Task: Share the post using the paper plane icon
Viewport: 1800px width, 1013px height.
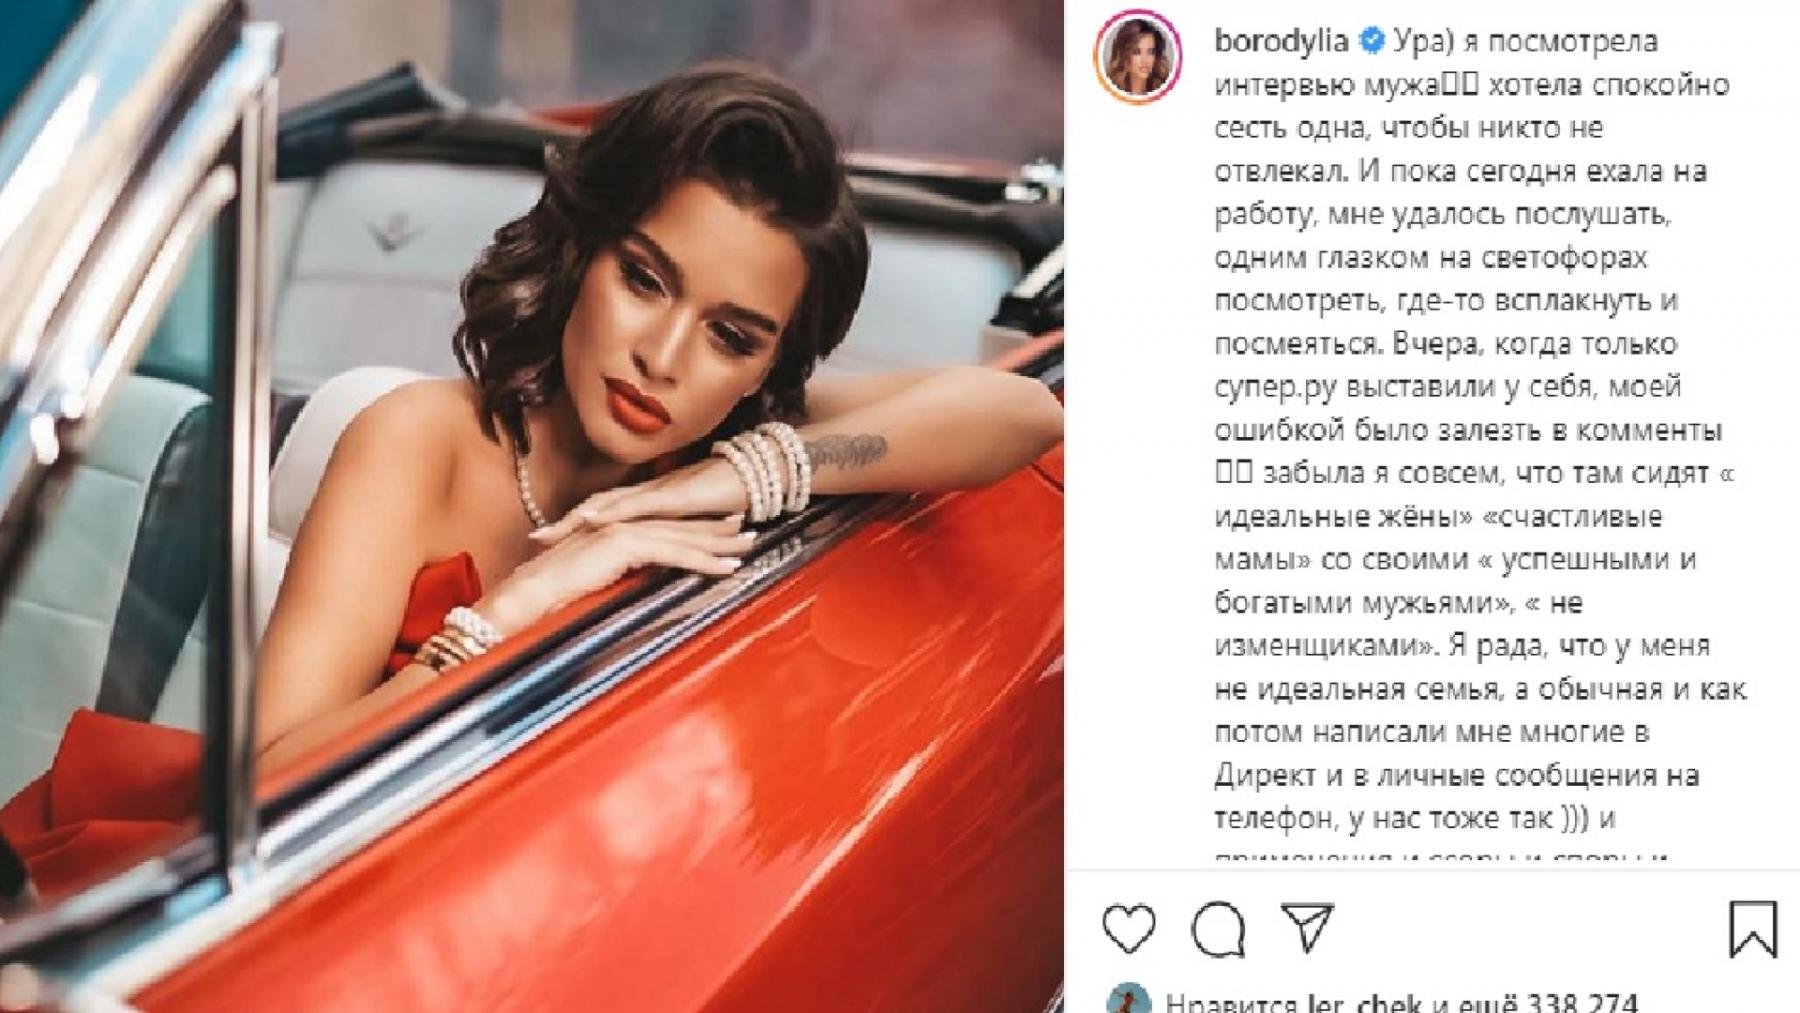Action: coord(1308,928)
